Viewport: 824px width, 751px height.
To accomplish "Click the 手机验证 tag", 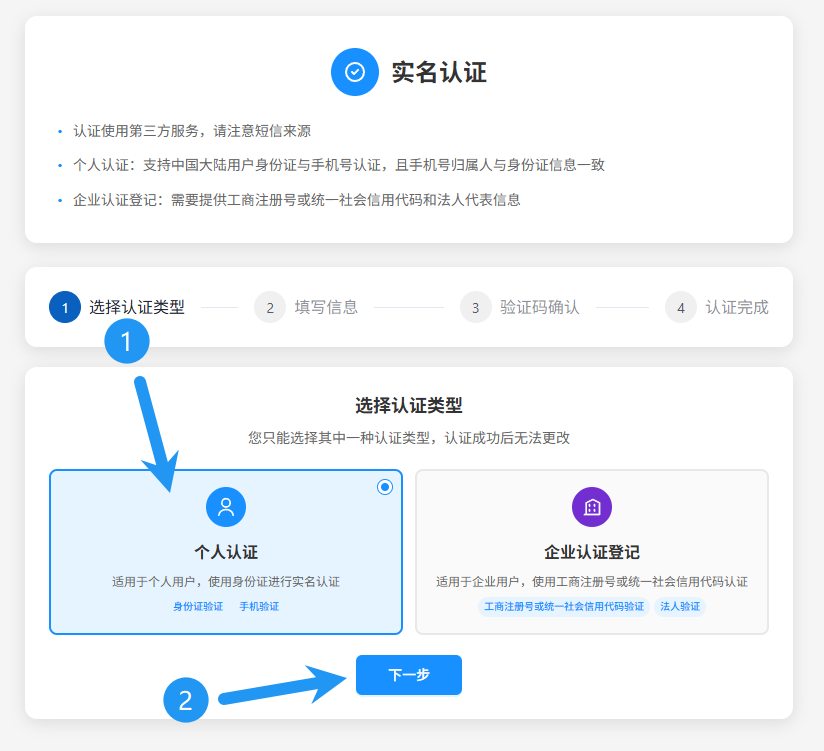I will (259, 607).
